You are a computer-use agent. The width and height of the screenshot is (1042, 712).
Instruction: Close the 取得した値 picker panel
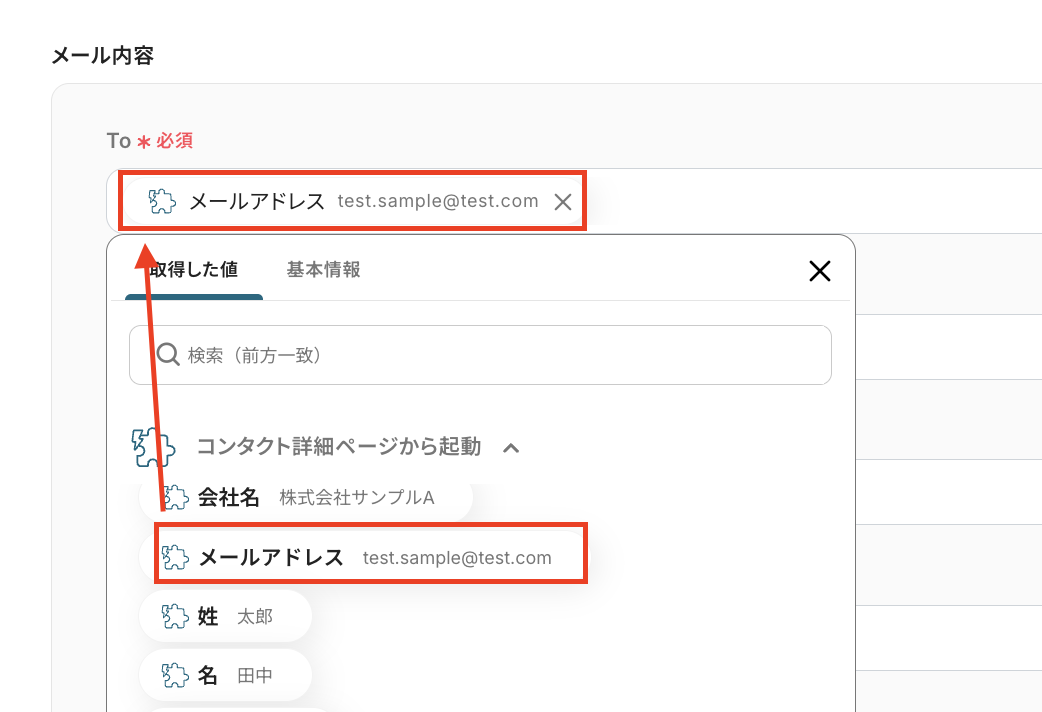click(x=819, y=271)
